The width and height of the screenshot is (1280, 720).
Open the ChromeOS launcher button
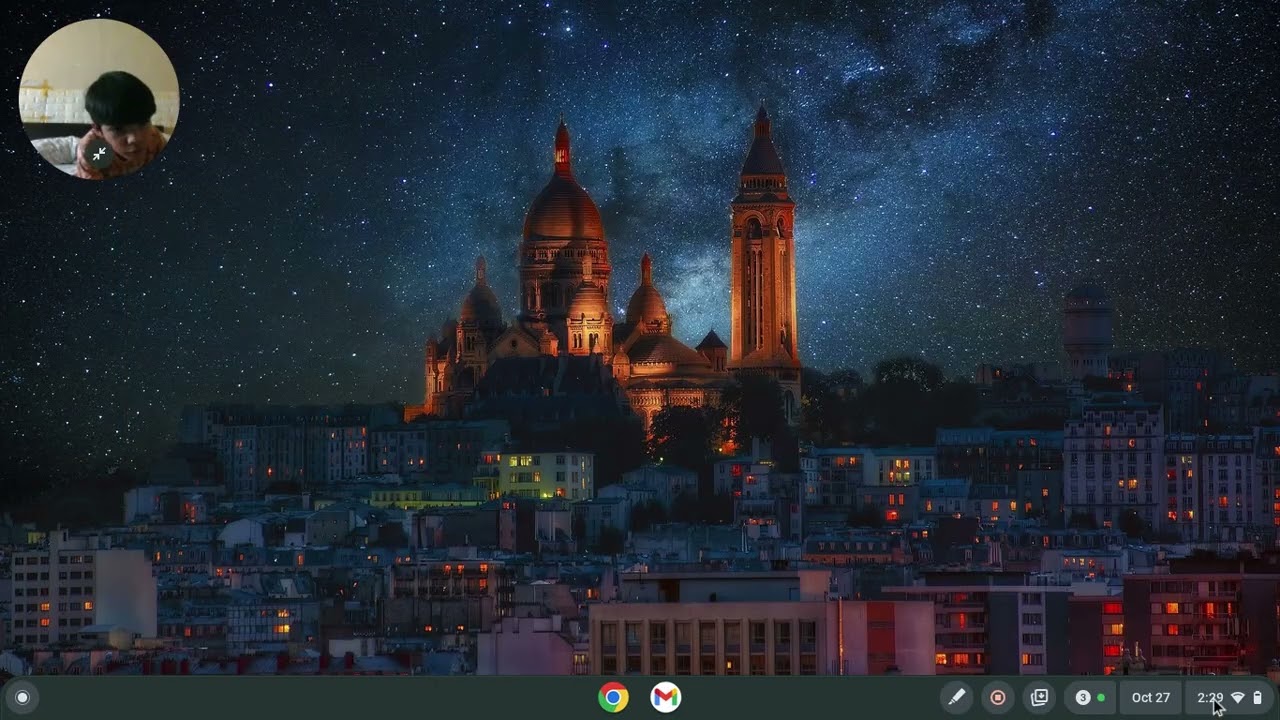click(x=22, y=697)
